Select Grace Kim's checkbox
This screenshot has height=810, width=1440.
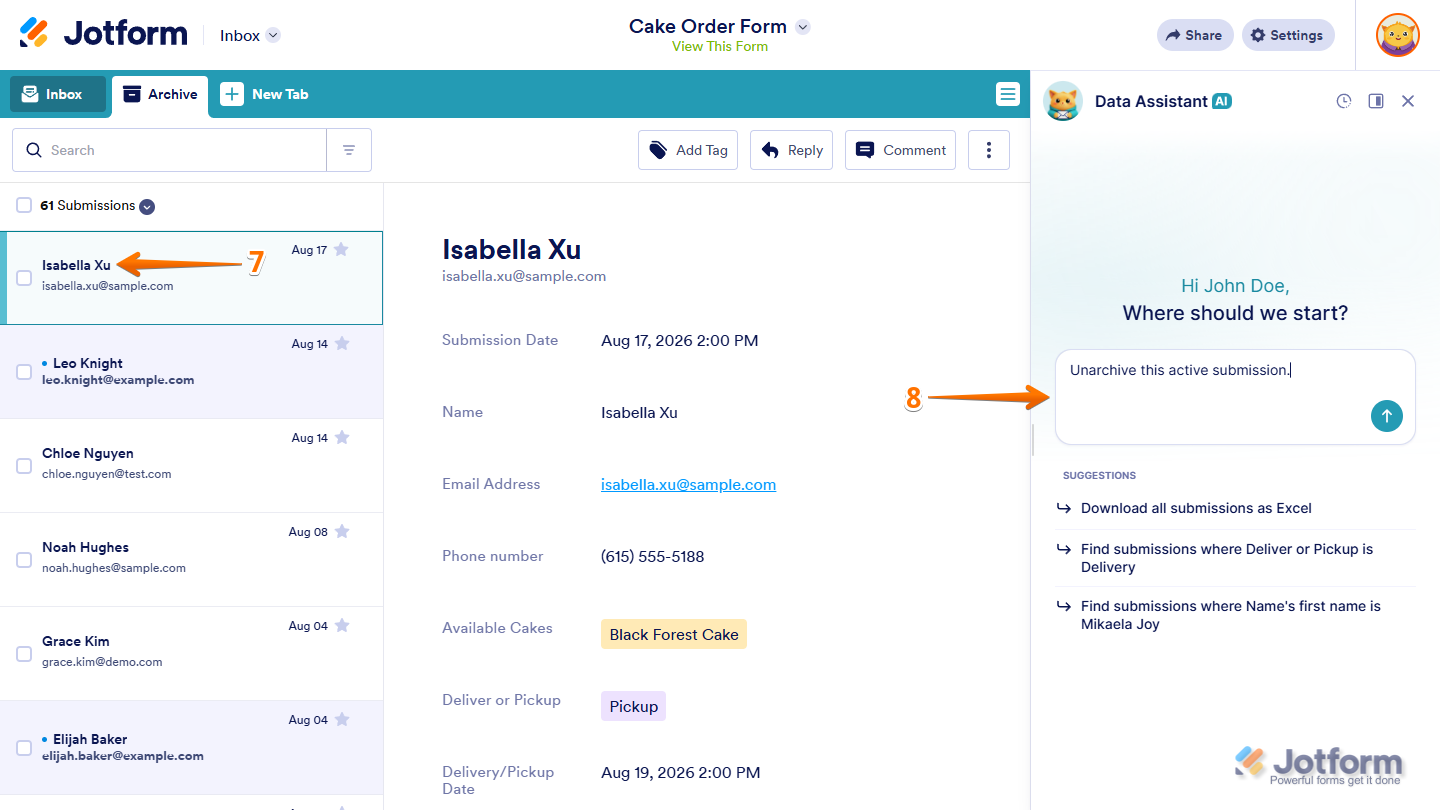tap(24, 654)
